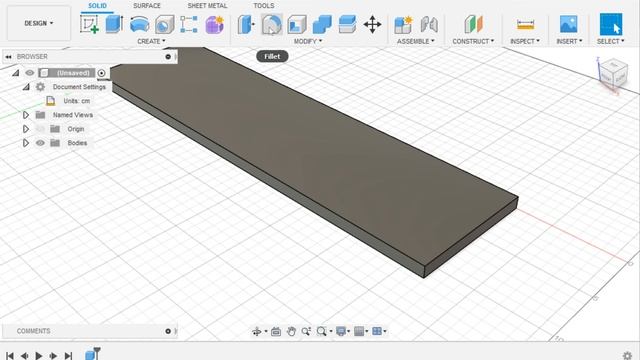Select the Create Sketch tool

pyautogui.click(x=89, y=24)
